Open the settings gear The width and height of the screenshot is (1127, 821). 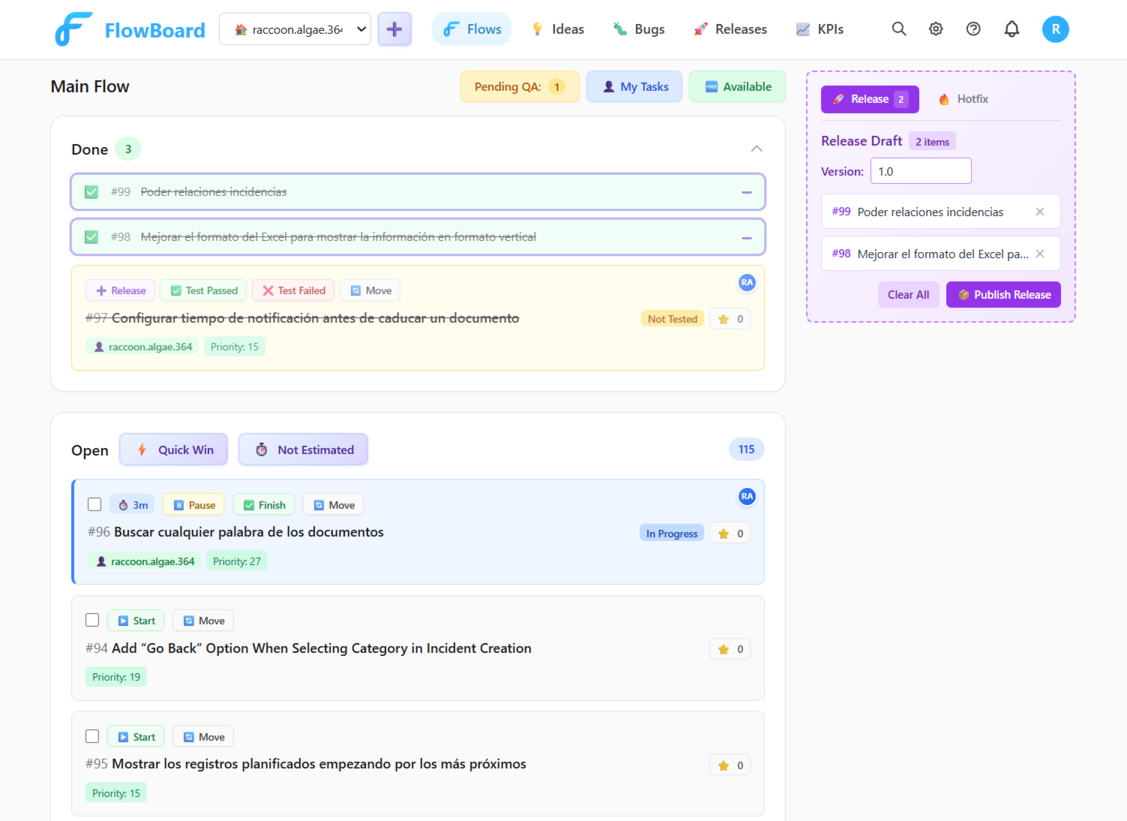935,29
